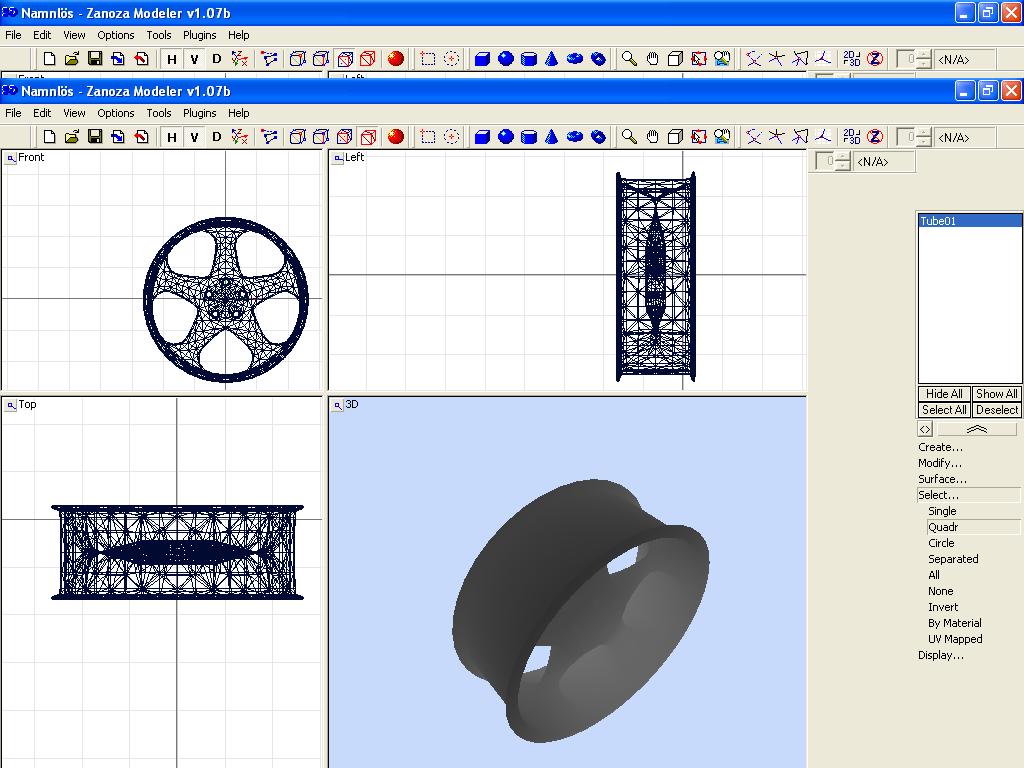Toggle the H axis lock in front toolbar

(172, 137)
